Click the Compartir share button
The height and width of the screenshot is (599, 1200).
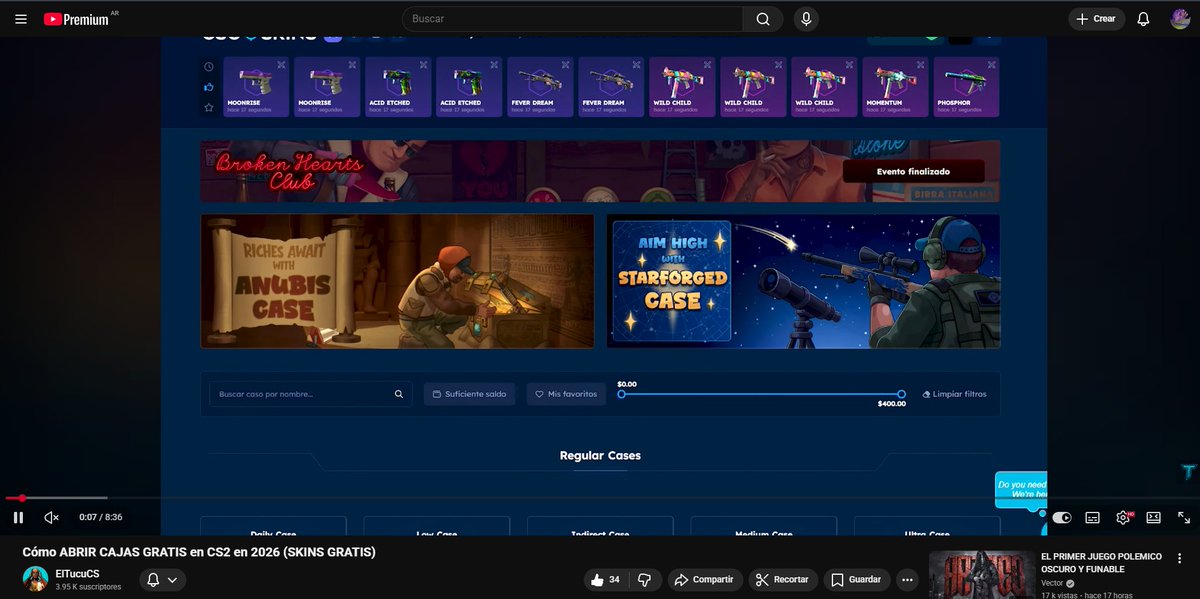point(704,579)
